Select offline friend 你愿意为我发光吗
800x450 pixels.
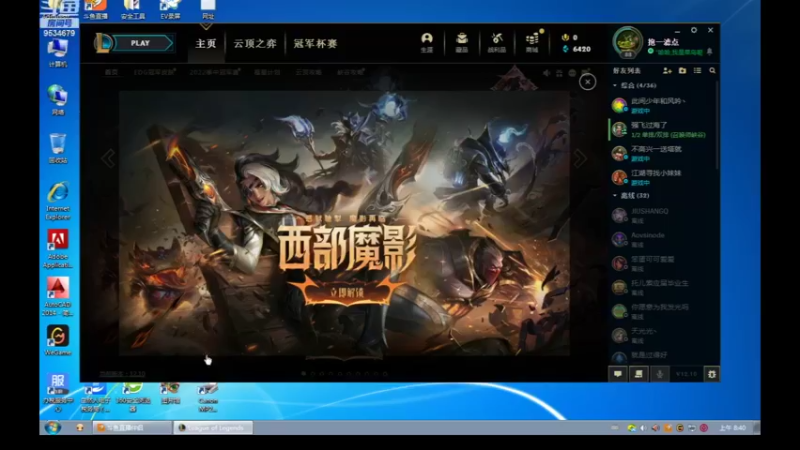[661, 311]
